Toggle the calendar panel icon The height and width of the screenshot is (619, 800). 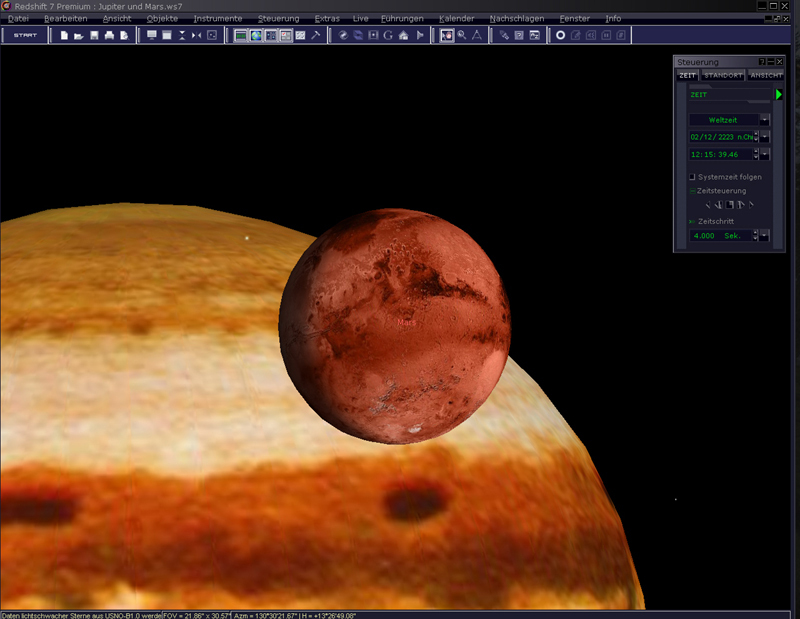(x=286, y=35)
